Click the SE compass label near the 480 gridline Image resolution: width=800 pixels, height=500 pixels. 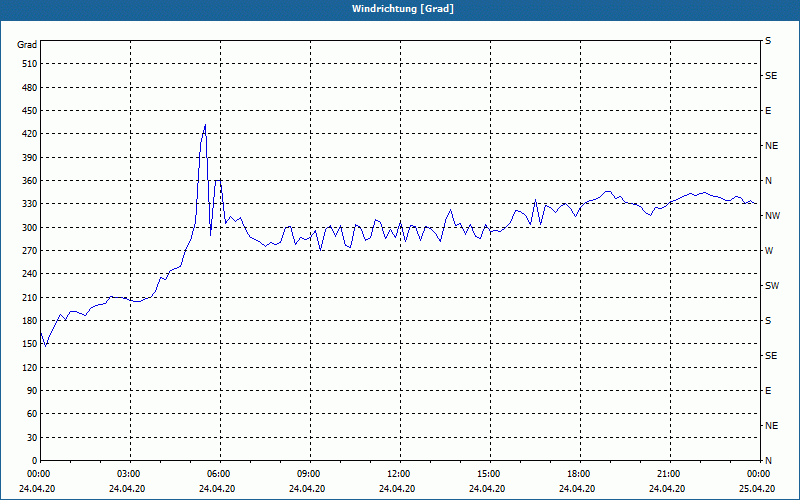771,76
